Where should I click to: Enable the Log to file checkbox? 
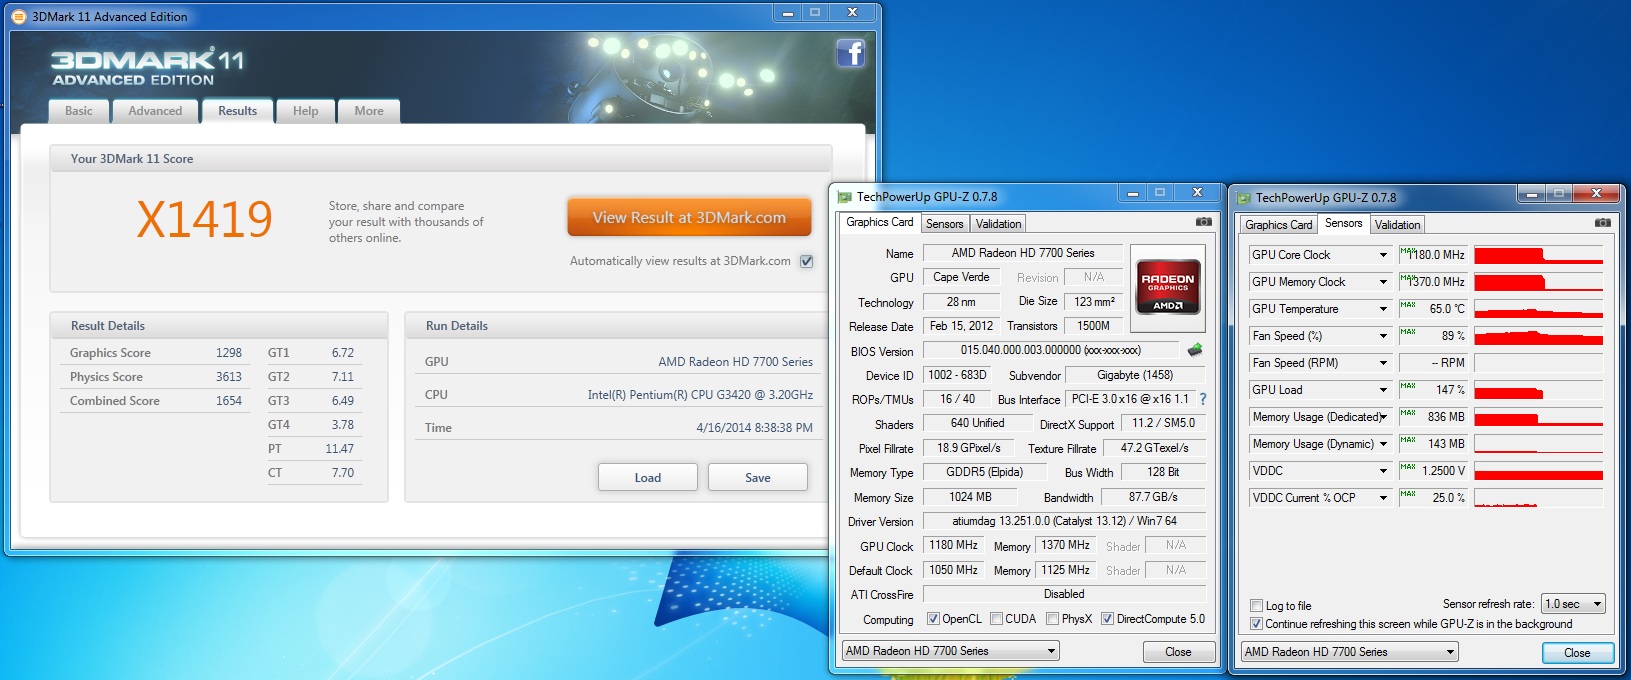point(1256,606)
